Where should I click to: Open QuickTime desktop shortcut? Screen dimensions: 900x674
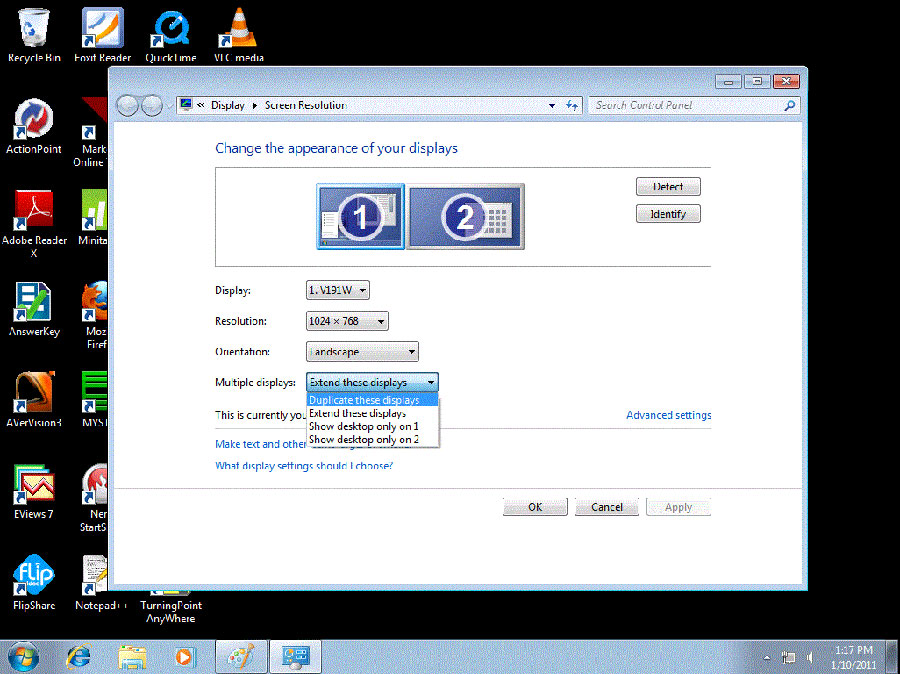tap(170, 31)
